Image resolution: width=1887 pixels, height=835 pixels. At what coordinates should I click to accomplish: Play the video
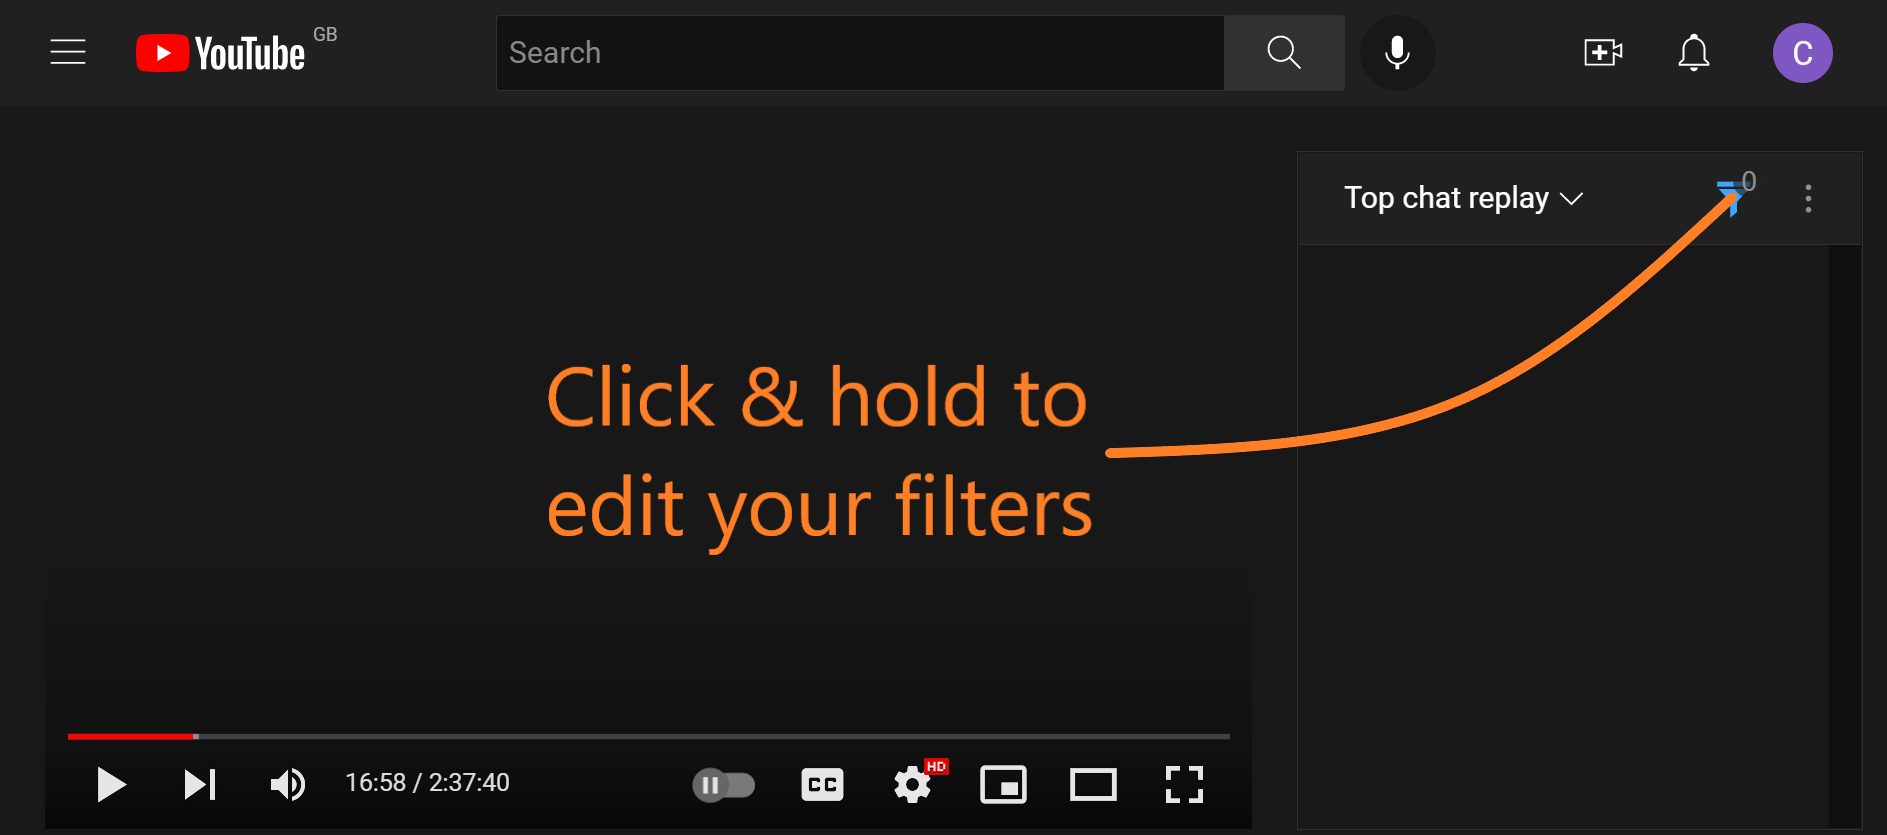[111, 785]
